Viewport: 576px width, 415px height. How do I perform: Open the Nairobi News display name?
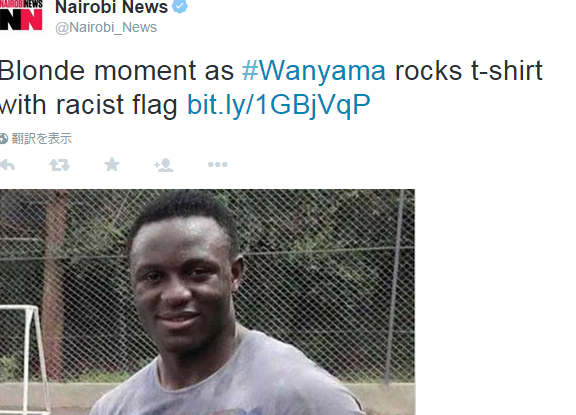(111, 7)
